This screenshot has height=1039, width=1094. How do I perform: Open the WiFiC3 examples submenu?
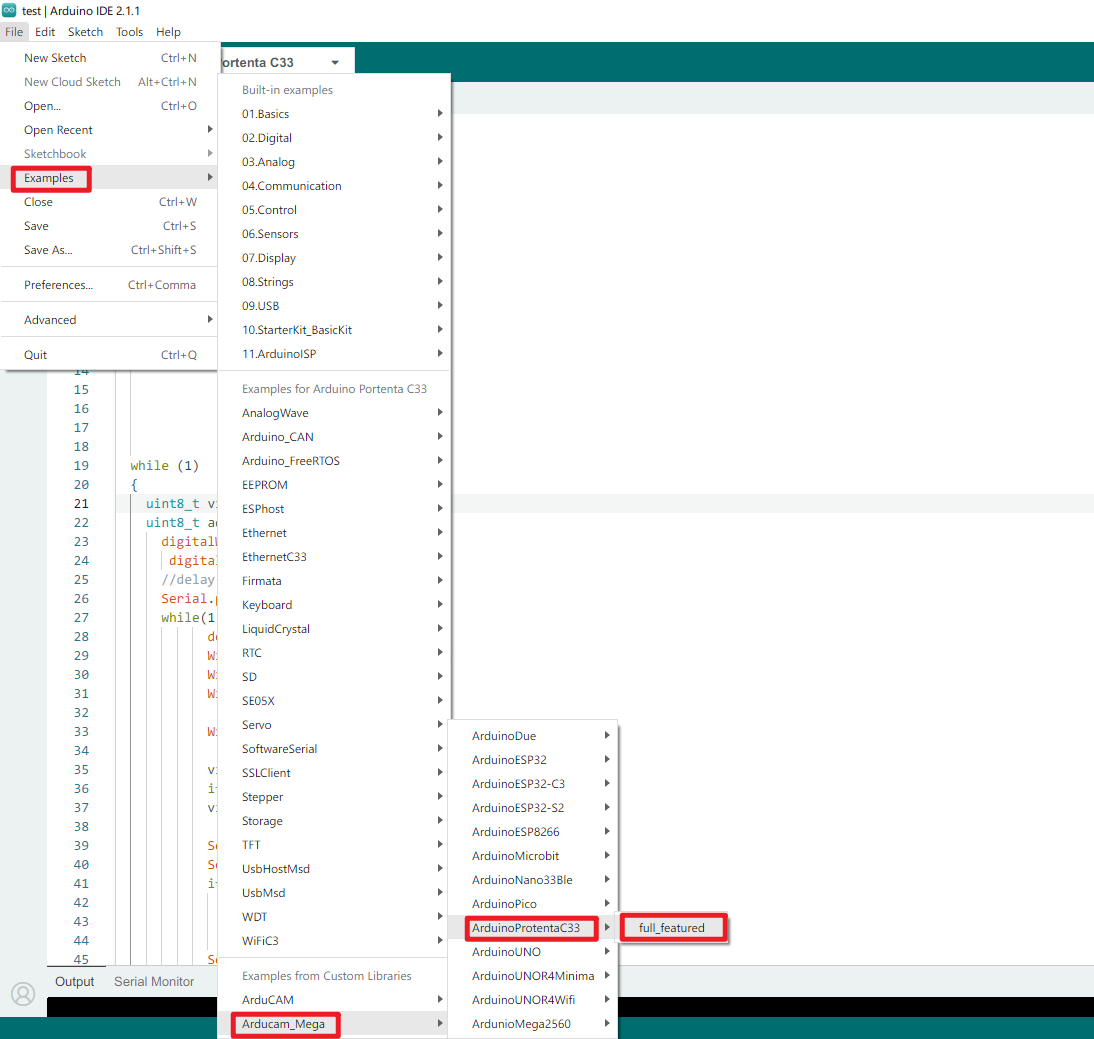click(334, 941)
